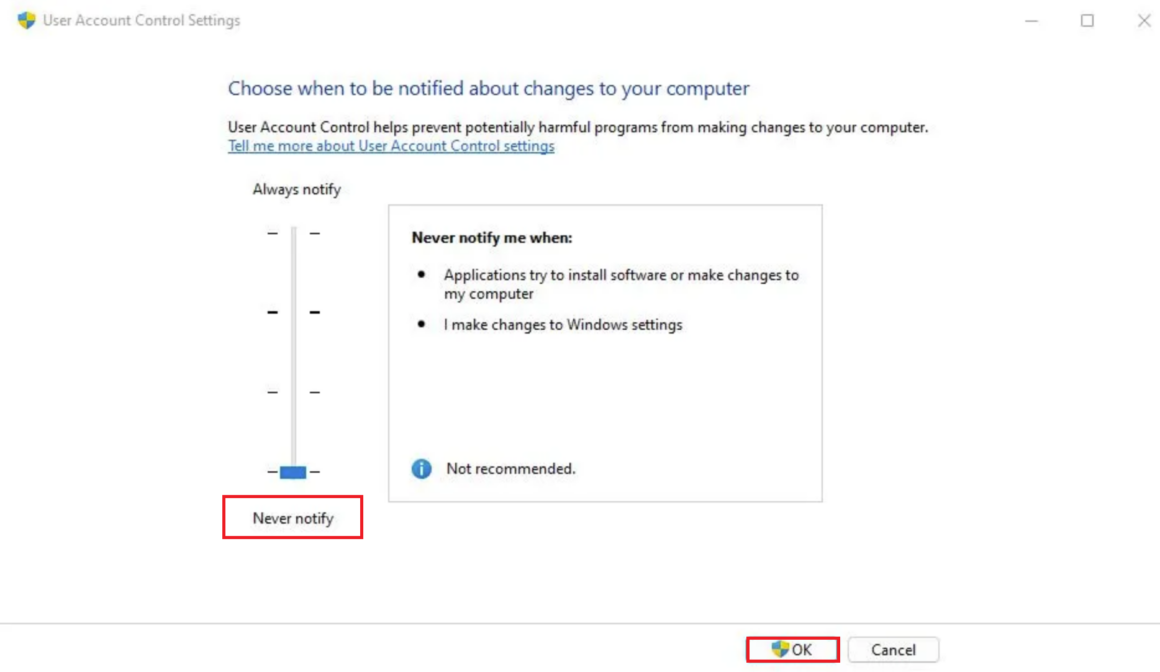Click the Always notify label above the slider
This screenshot has width=1160, height=672.
click(x=296, y=189)
